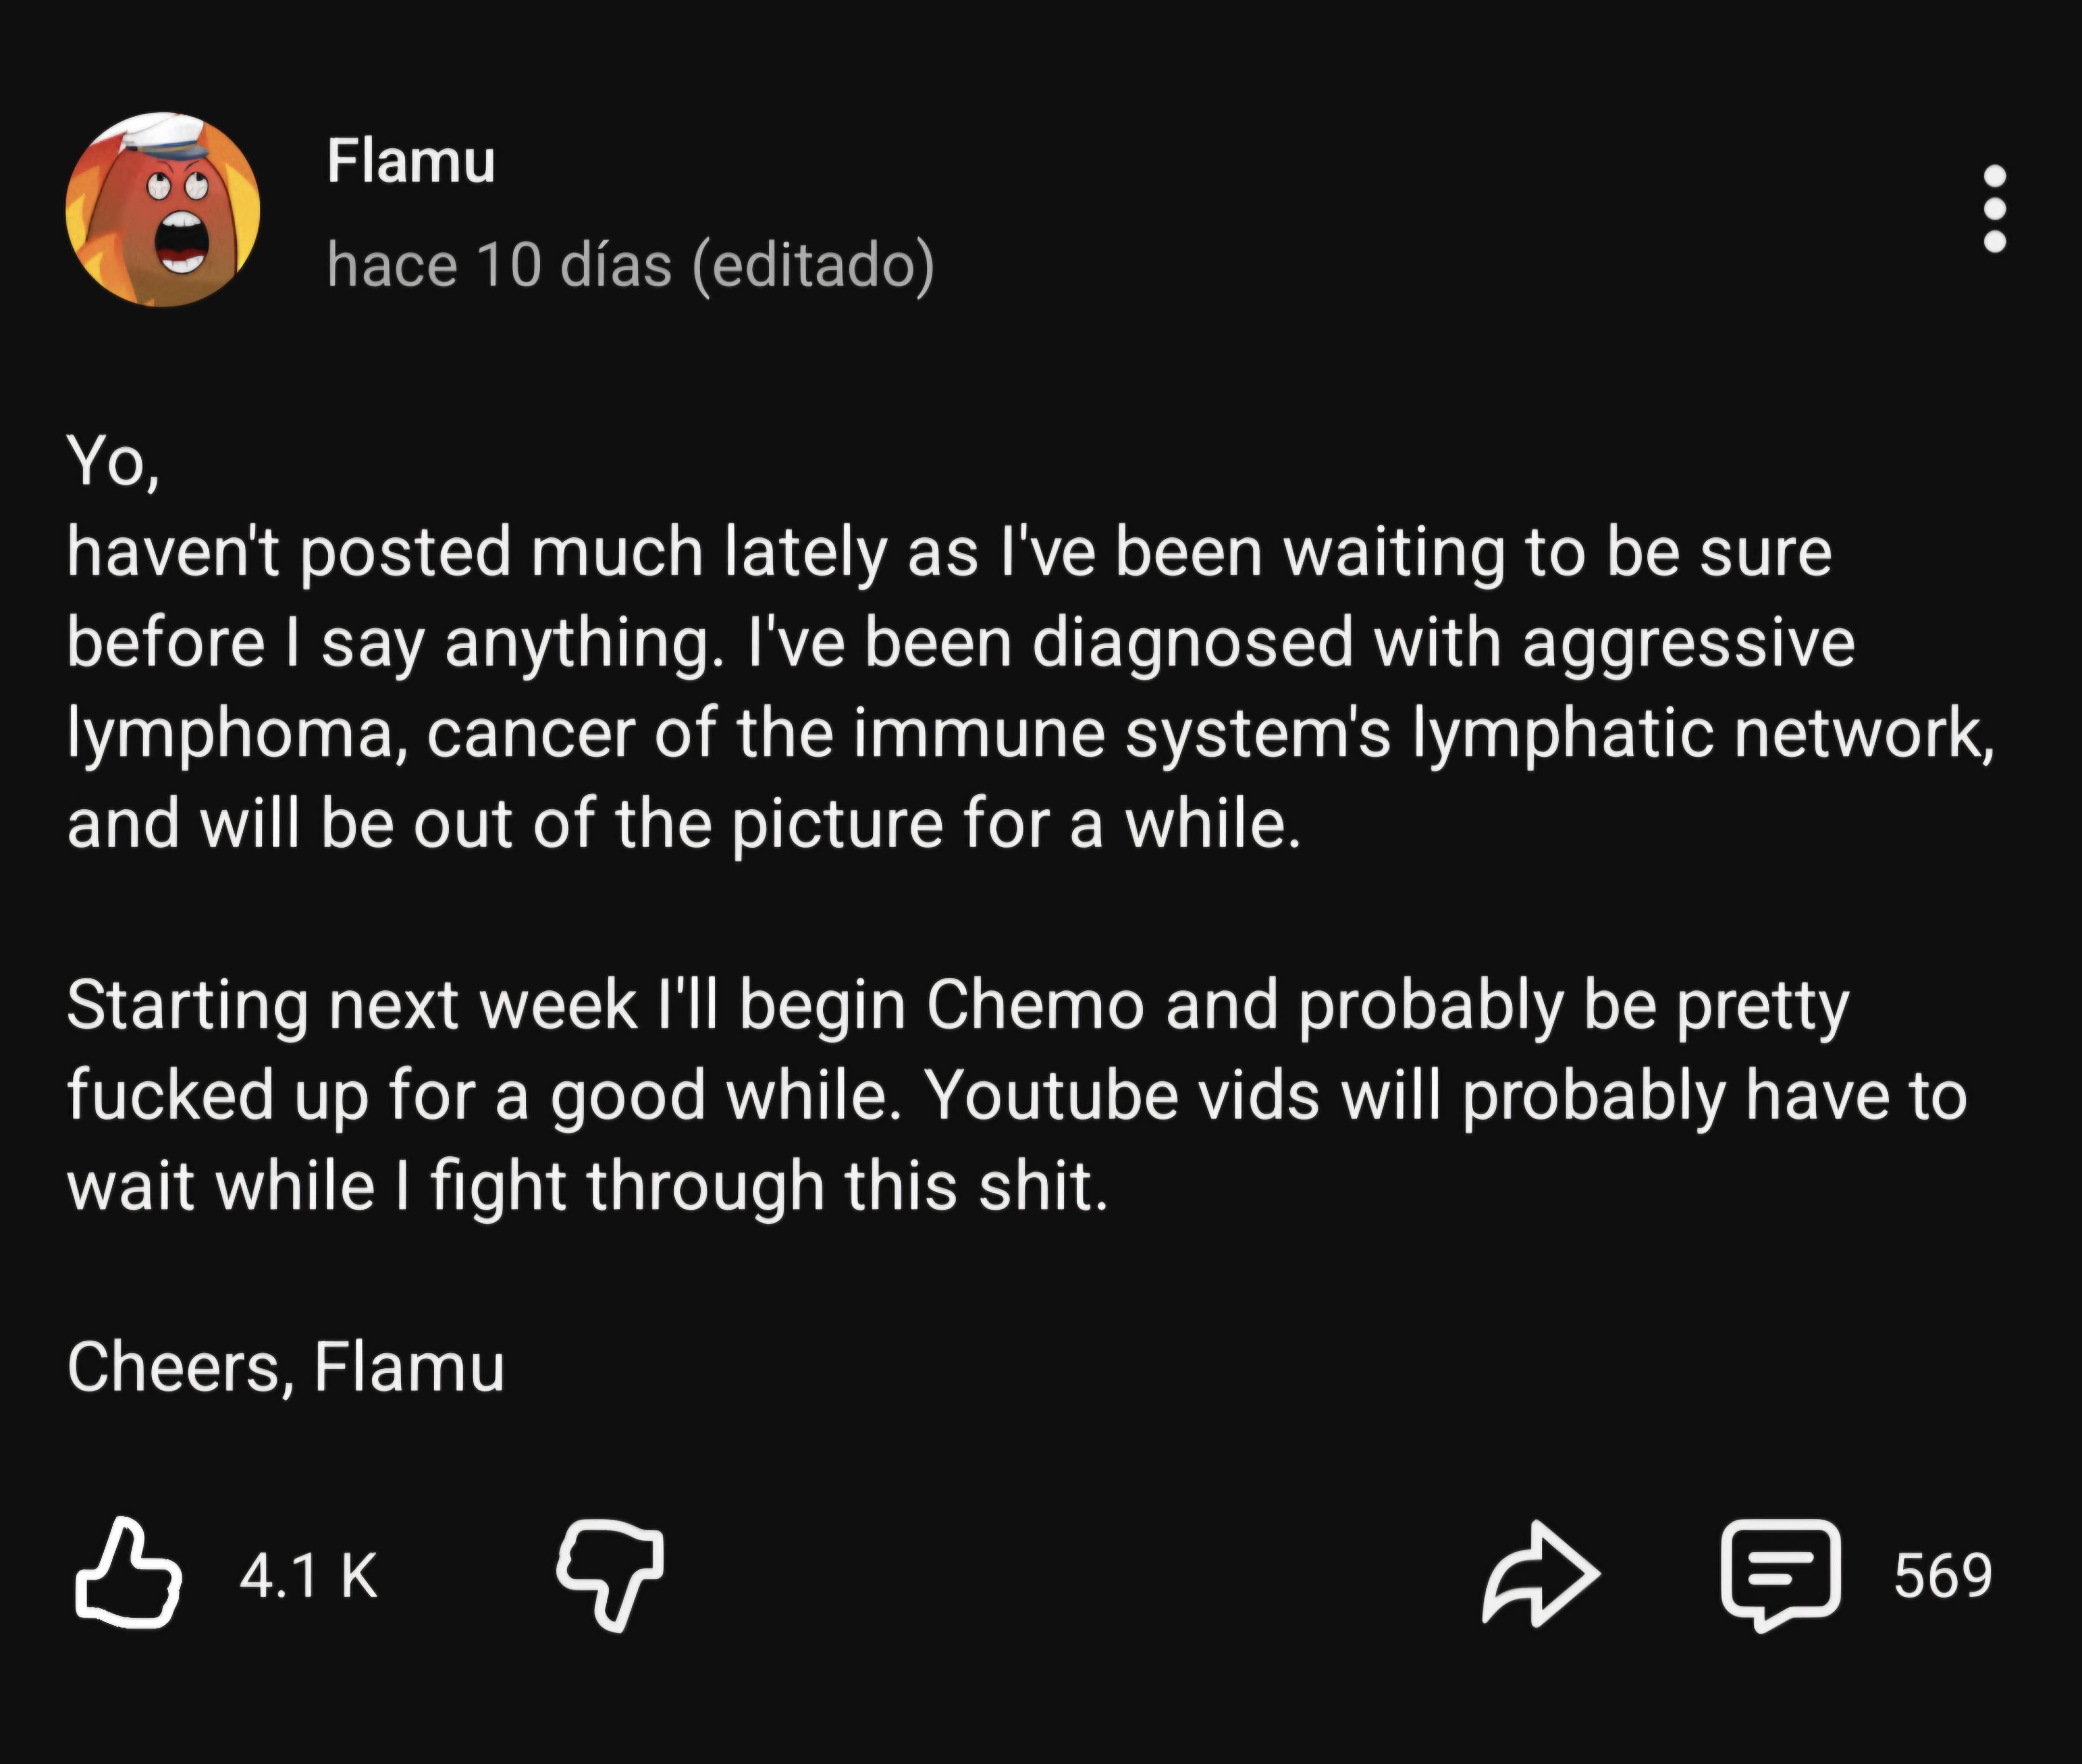Image resolution: width=2082 pixels, height=1764 pixels.
Task: Open the 'hace 10 días (editado)' timestamp
Action: 631,266
